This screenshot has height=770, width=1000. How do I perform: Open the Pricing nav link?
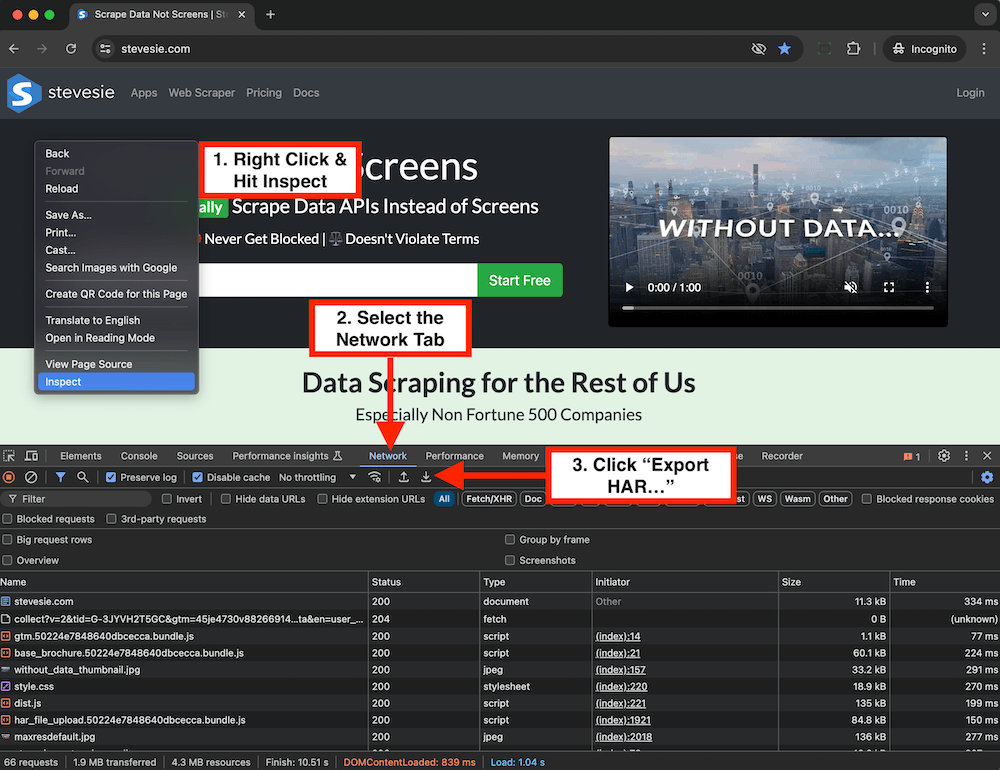pos(264,93)
